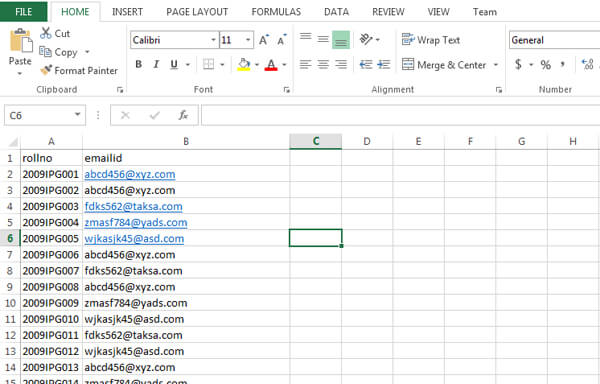The width and height of the screenshot is (600, 384).
Task: Open the font size dropdown
Action: click(248, 40)
